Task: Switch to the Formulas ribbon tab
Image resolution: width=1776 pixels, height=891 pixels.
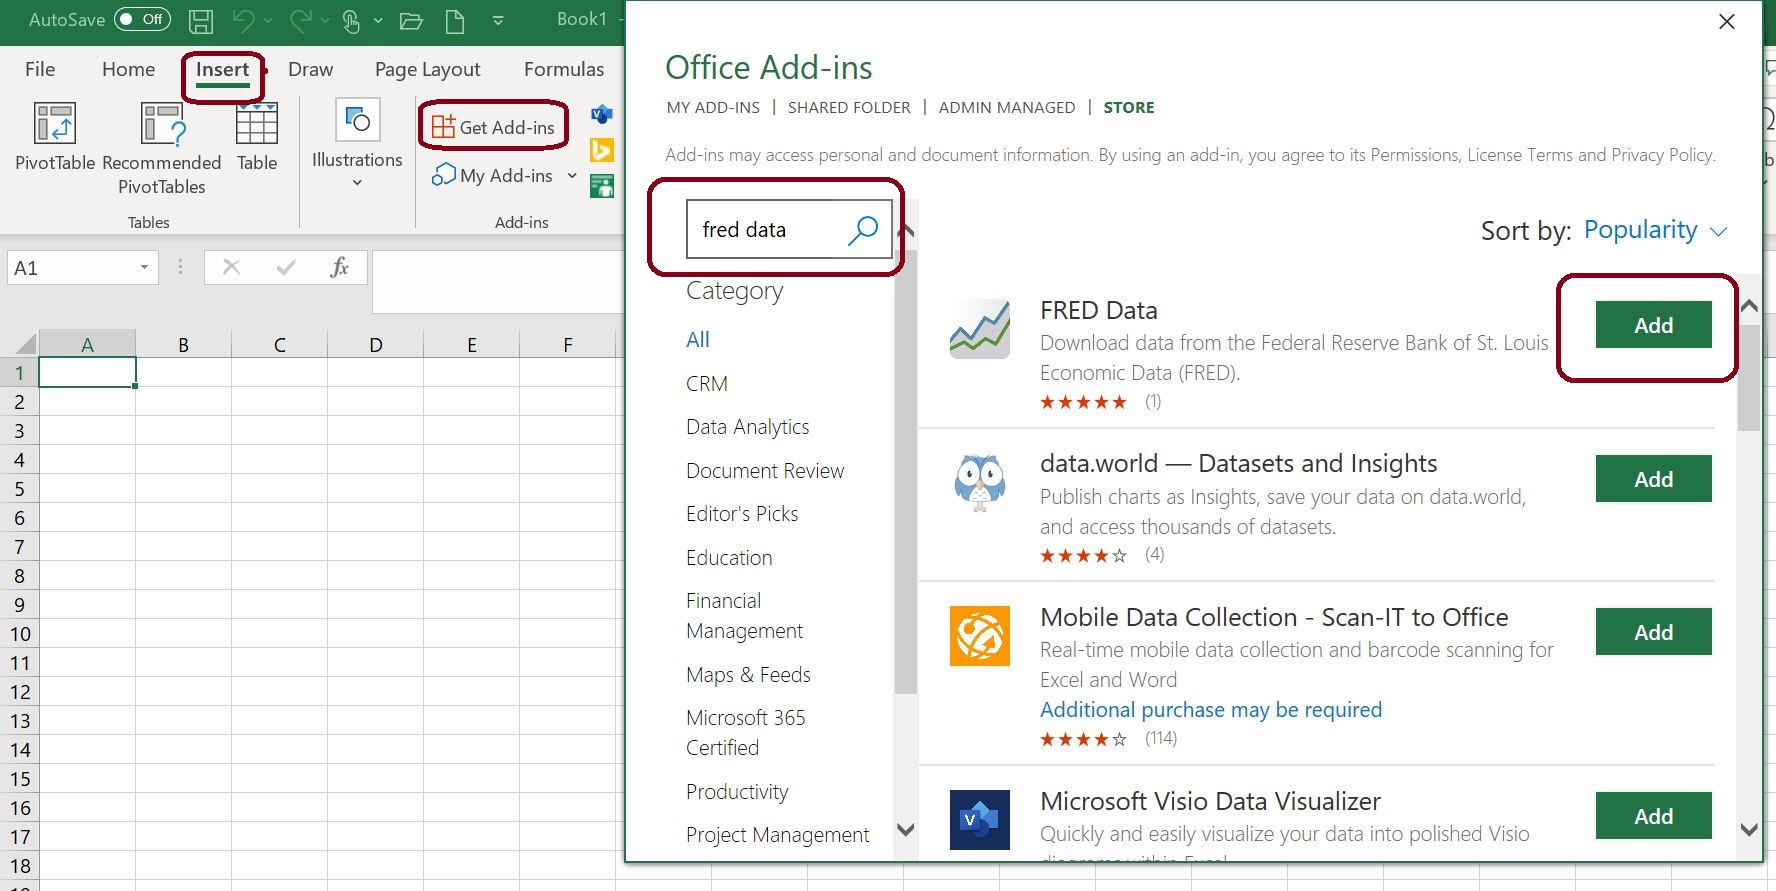Action: [x=564, y=69]
